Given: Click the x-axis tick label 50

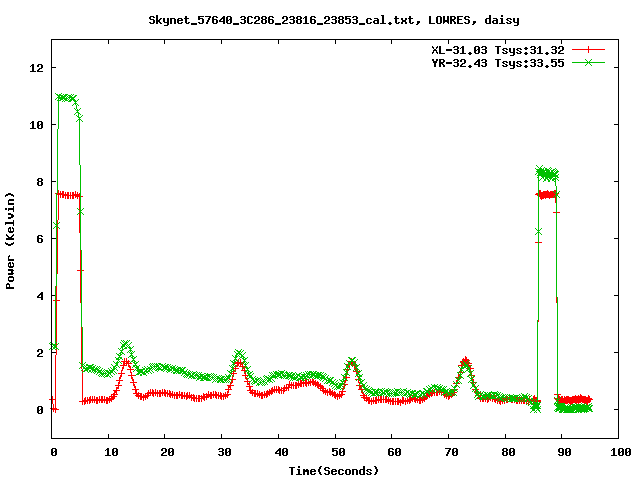Looking at the screenshot, I should pos(338,452).
